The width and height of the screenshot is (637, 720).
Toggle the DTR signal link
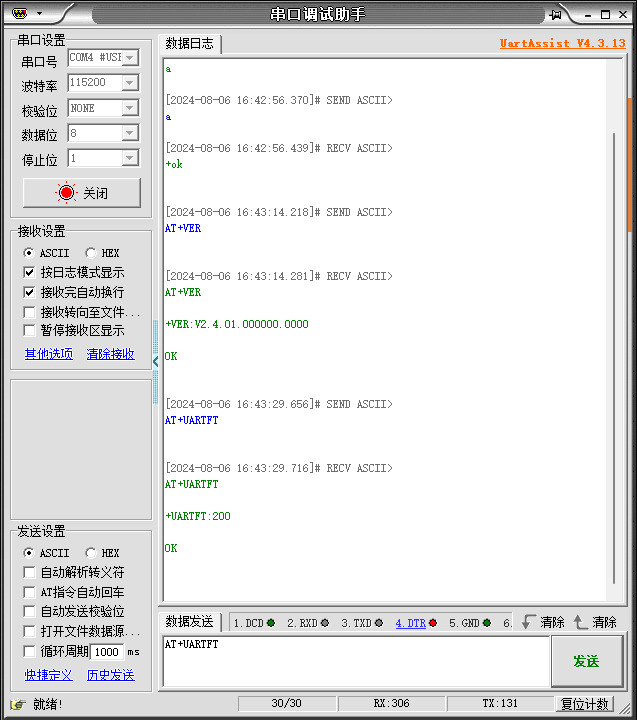[x=411, y=623]
